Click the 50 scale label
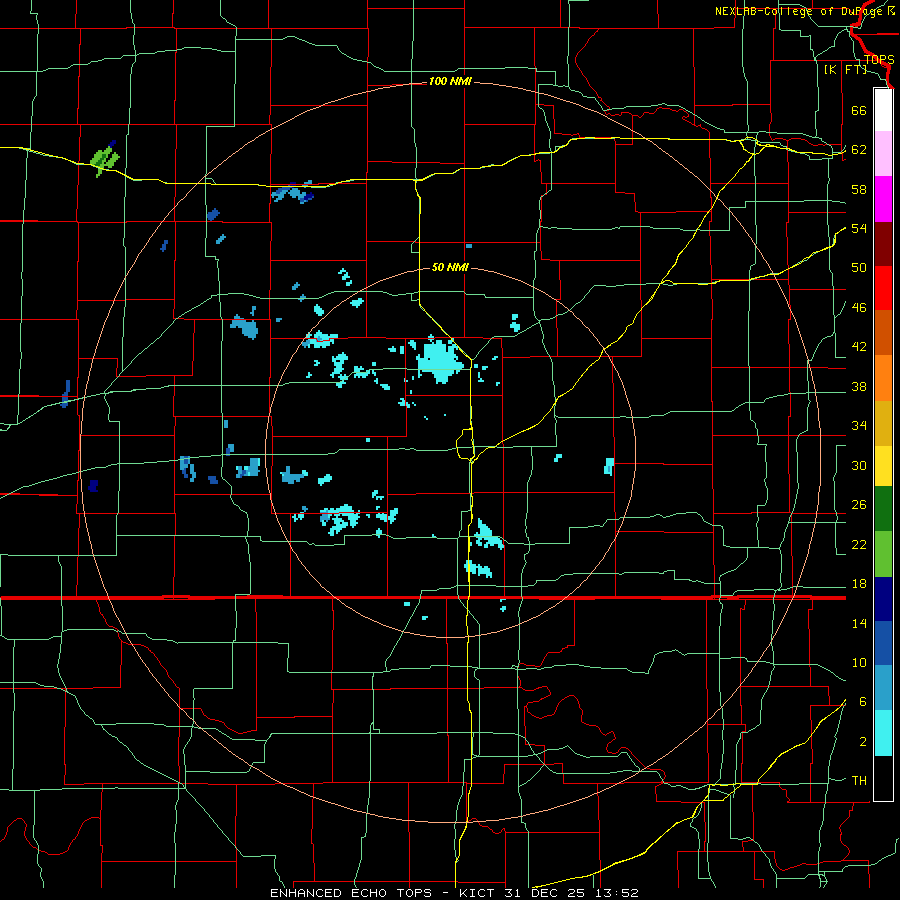 click(x=859, y=268)
